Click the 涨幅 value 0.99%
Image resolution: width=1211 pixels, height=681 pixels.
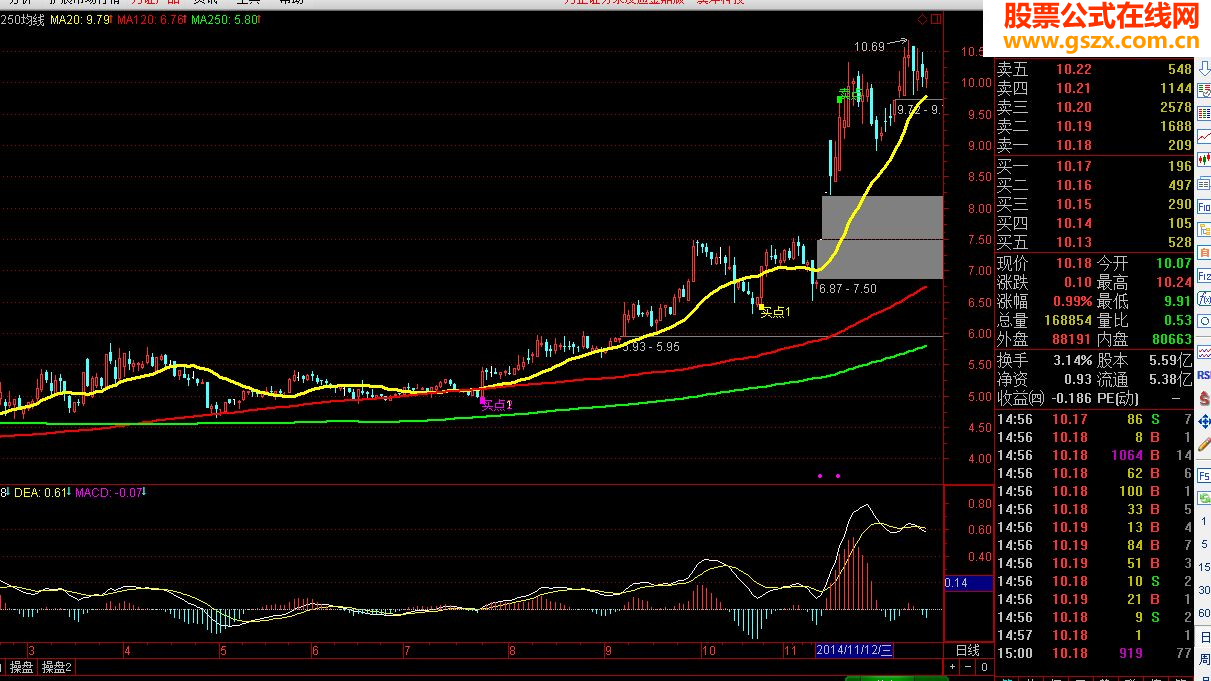pos(1071,301)
